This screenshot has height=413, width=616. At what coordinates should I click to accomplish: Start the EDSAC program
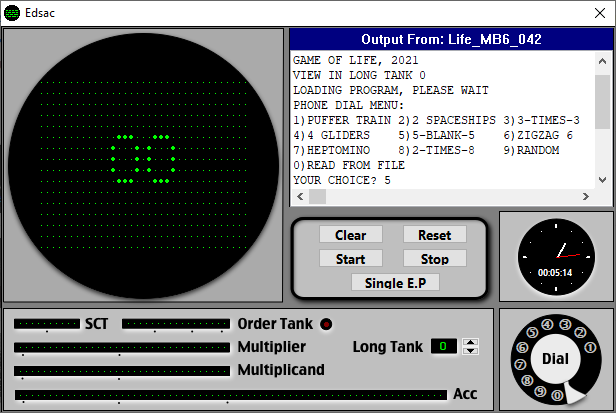pos(350,259)
